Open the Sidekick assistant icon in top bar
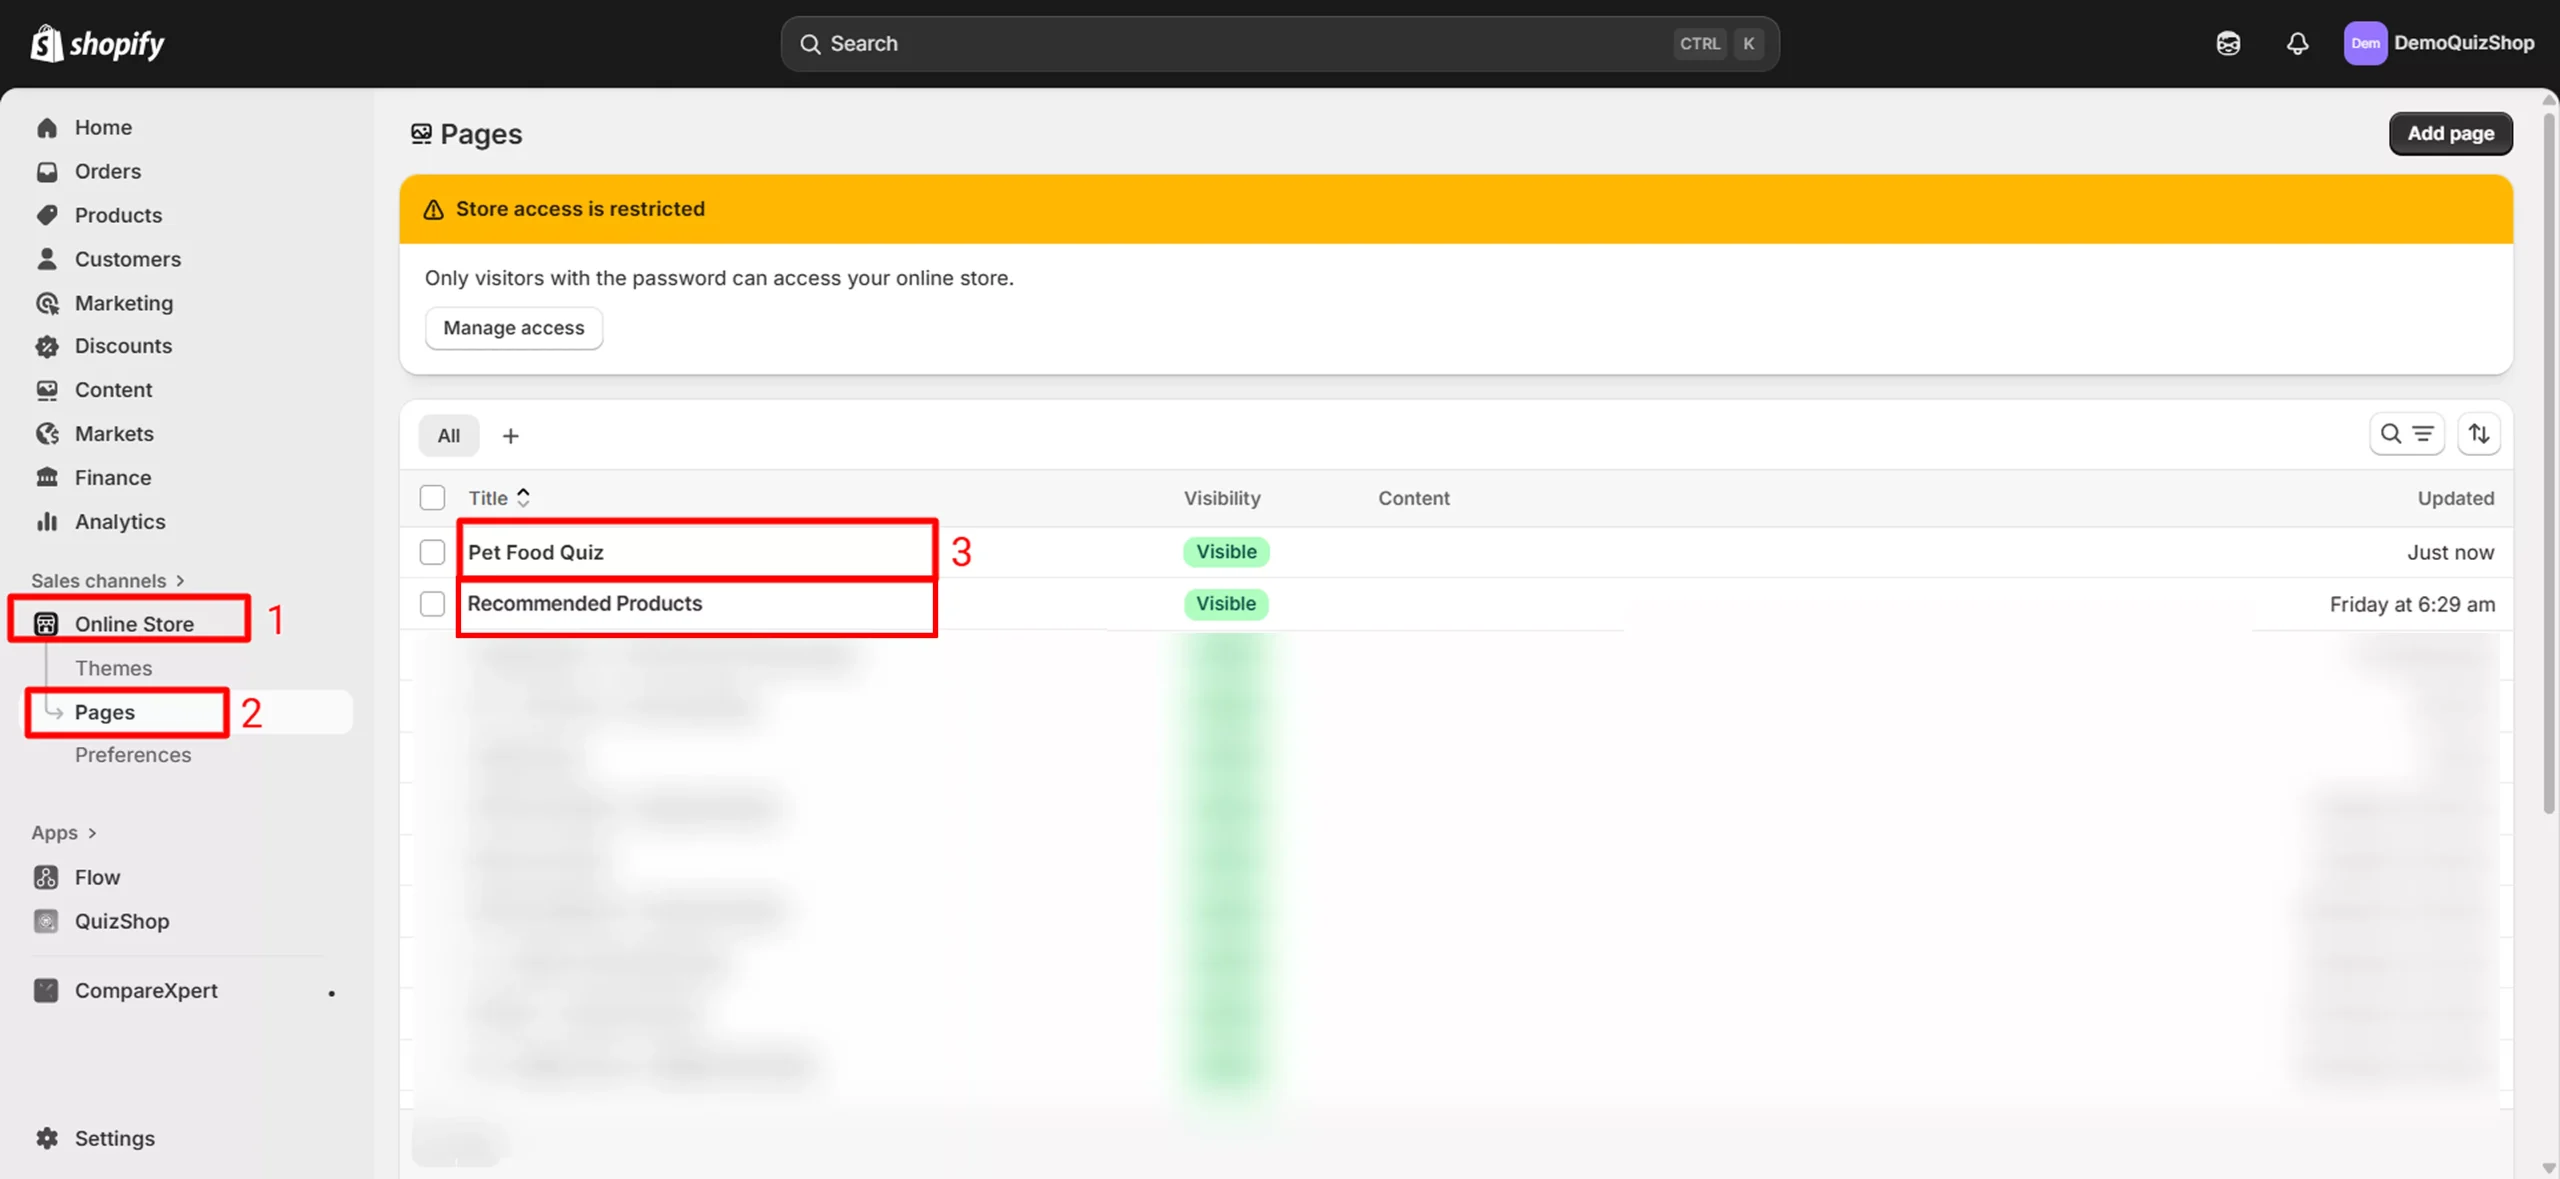Screen dimensions: 2560x1179 pyautogui.click(x=2227, y=43)
